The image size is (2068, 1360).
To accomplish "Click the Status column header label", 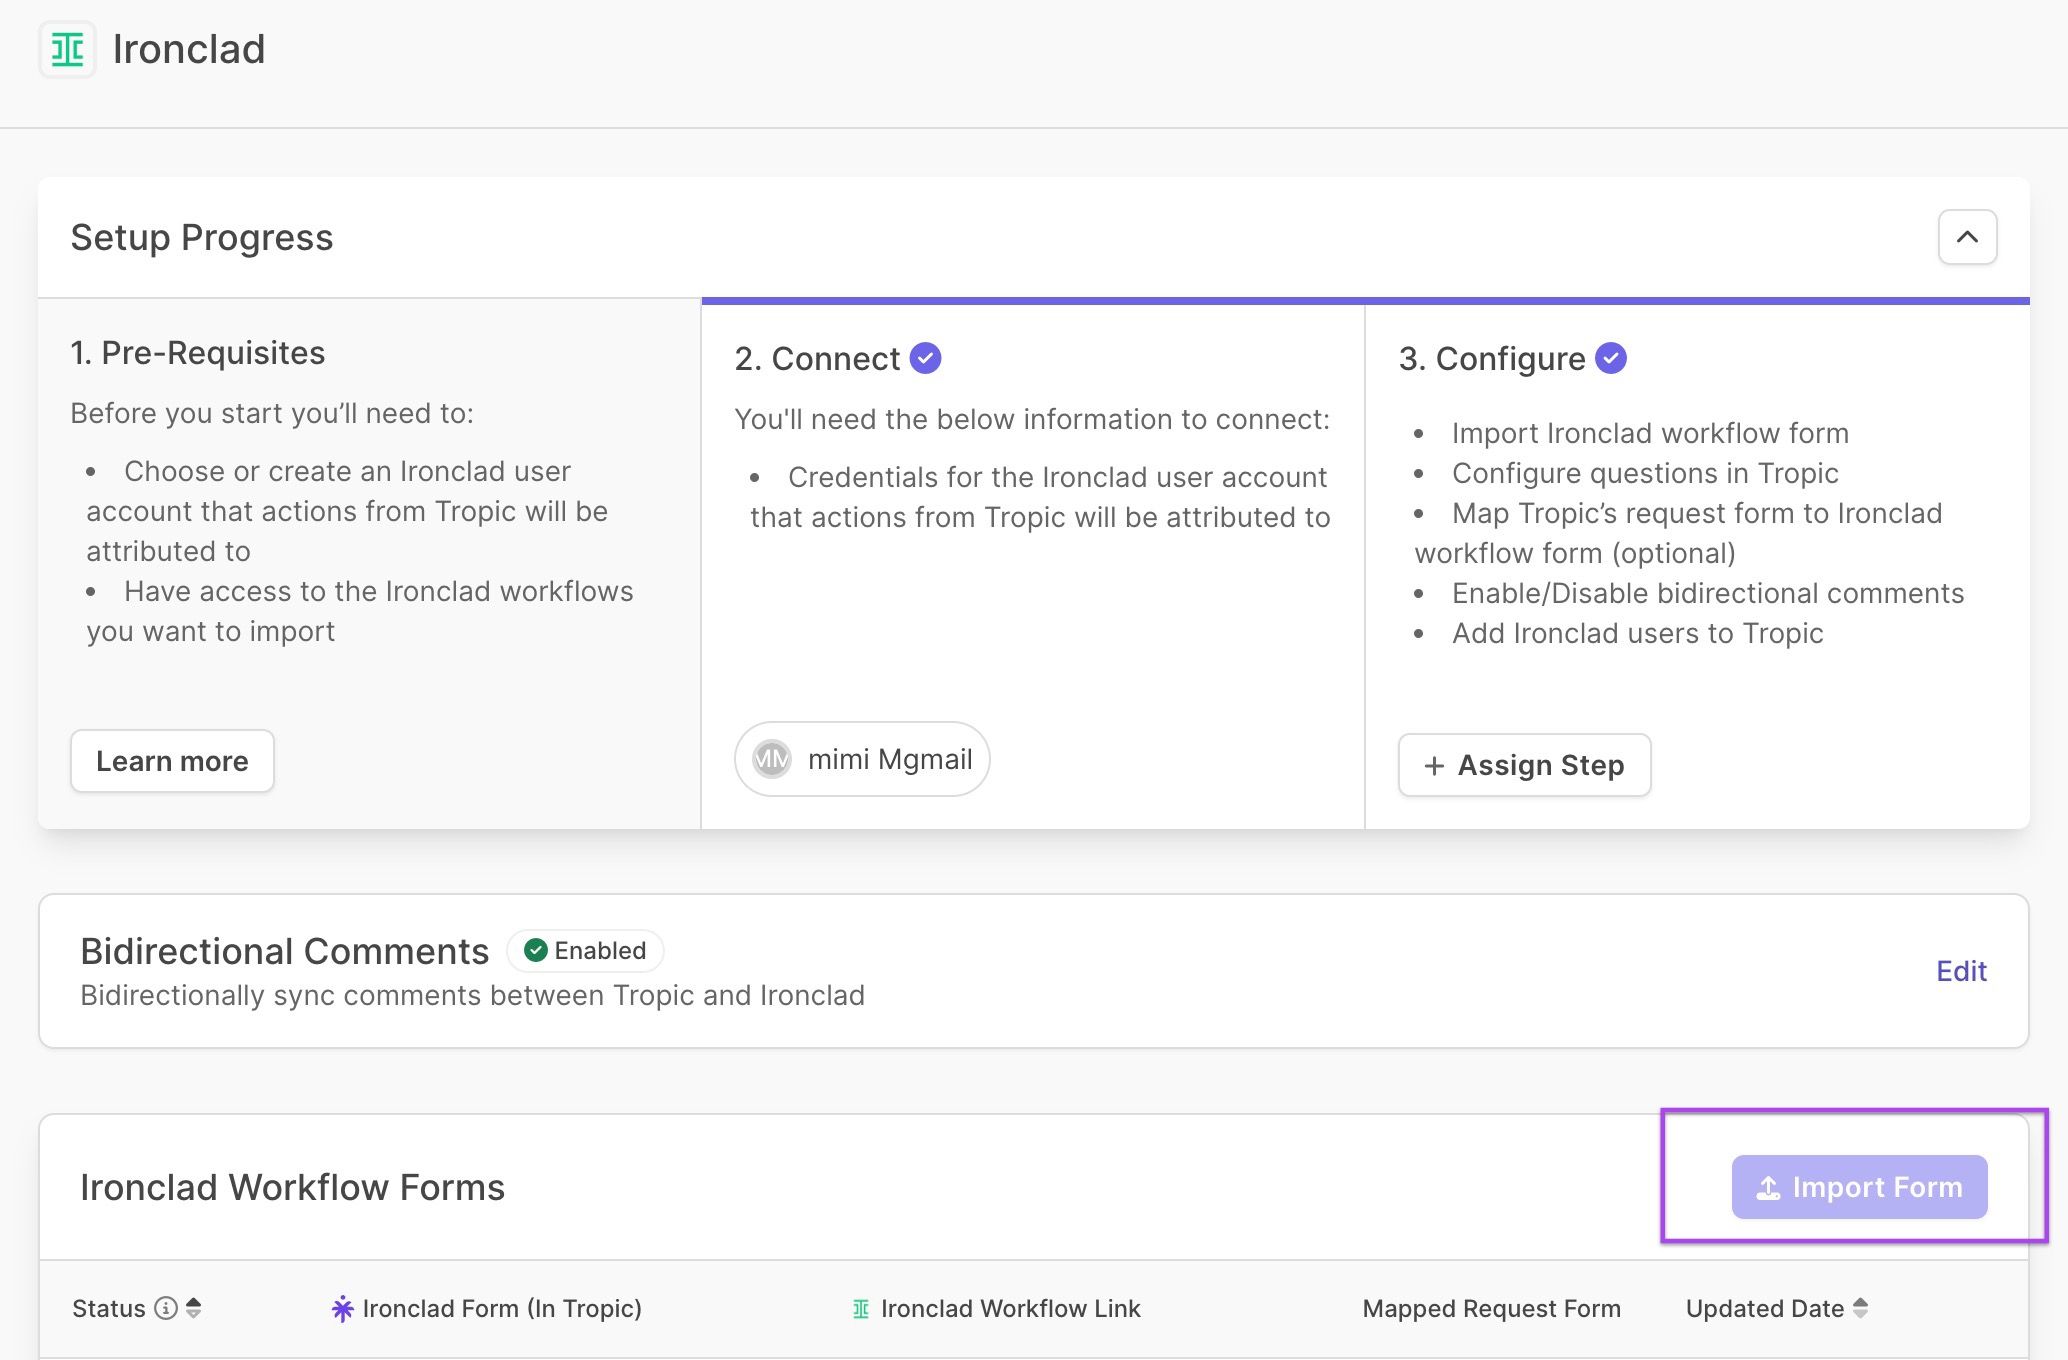I will 109,1308.
